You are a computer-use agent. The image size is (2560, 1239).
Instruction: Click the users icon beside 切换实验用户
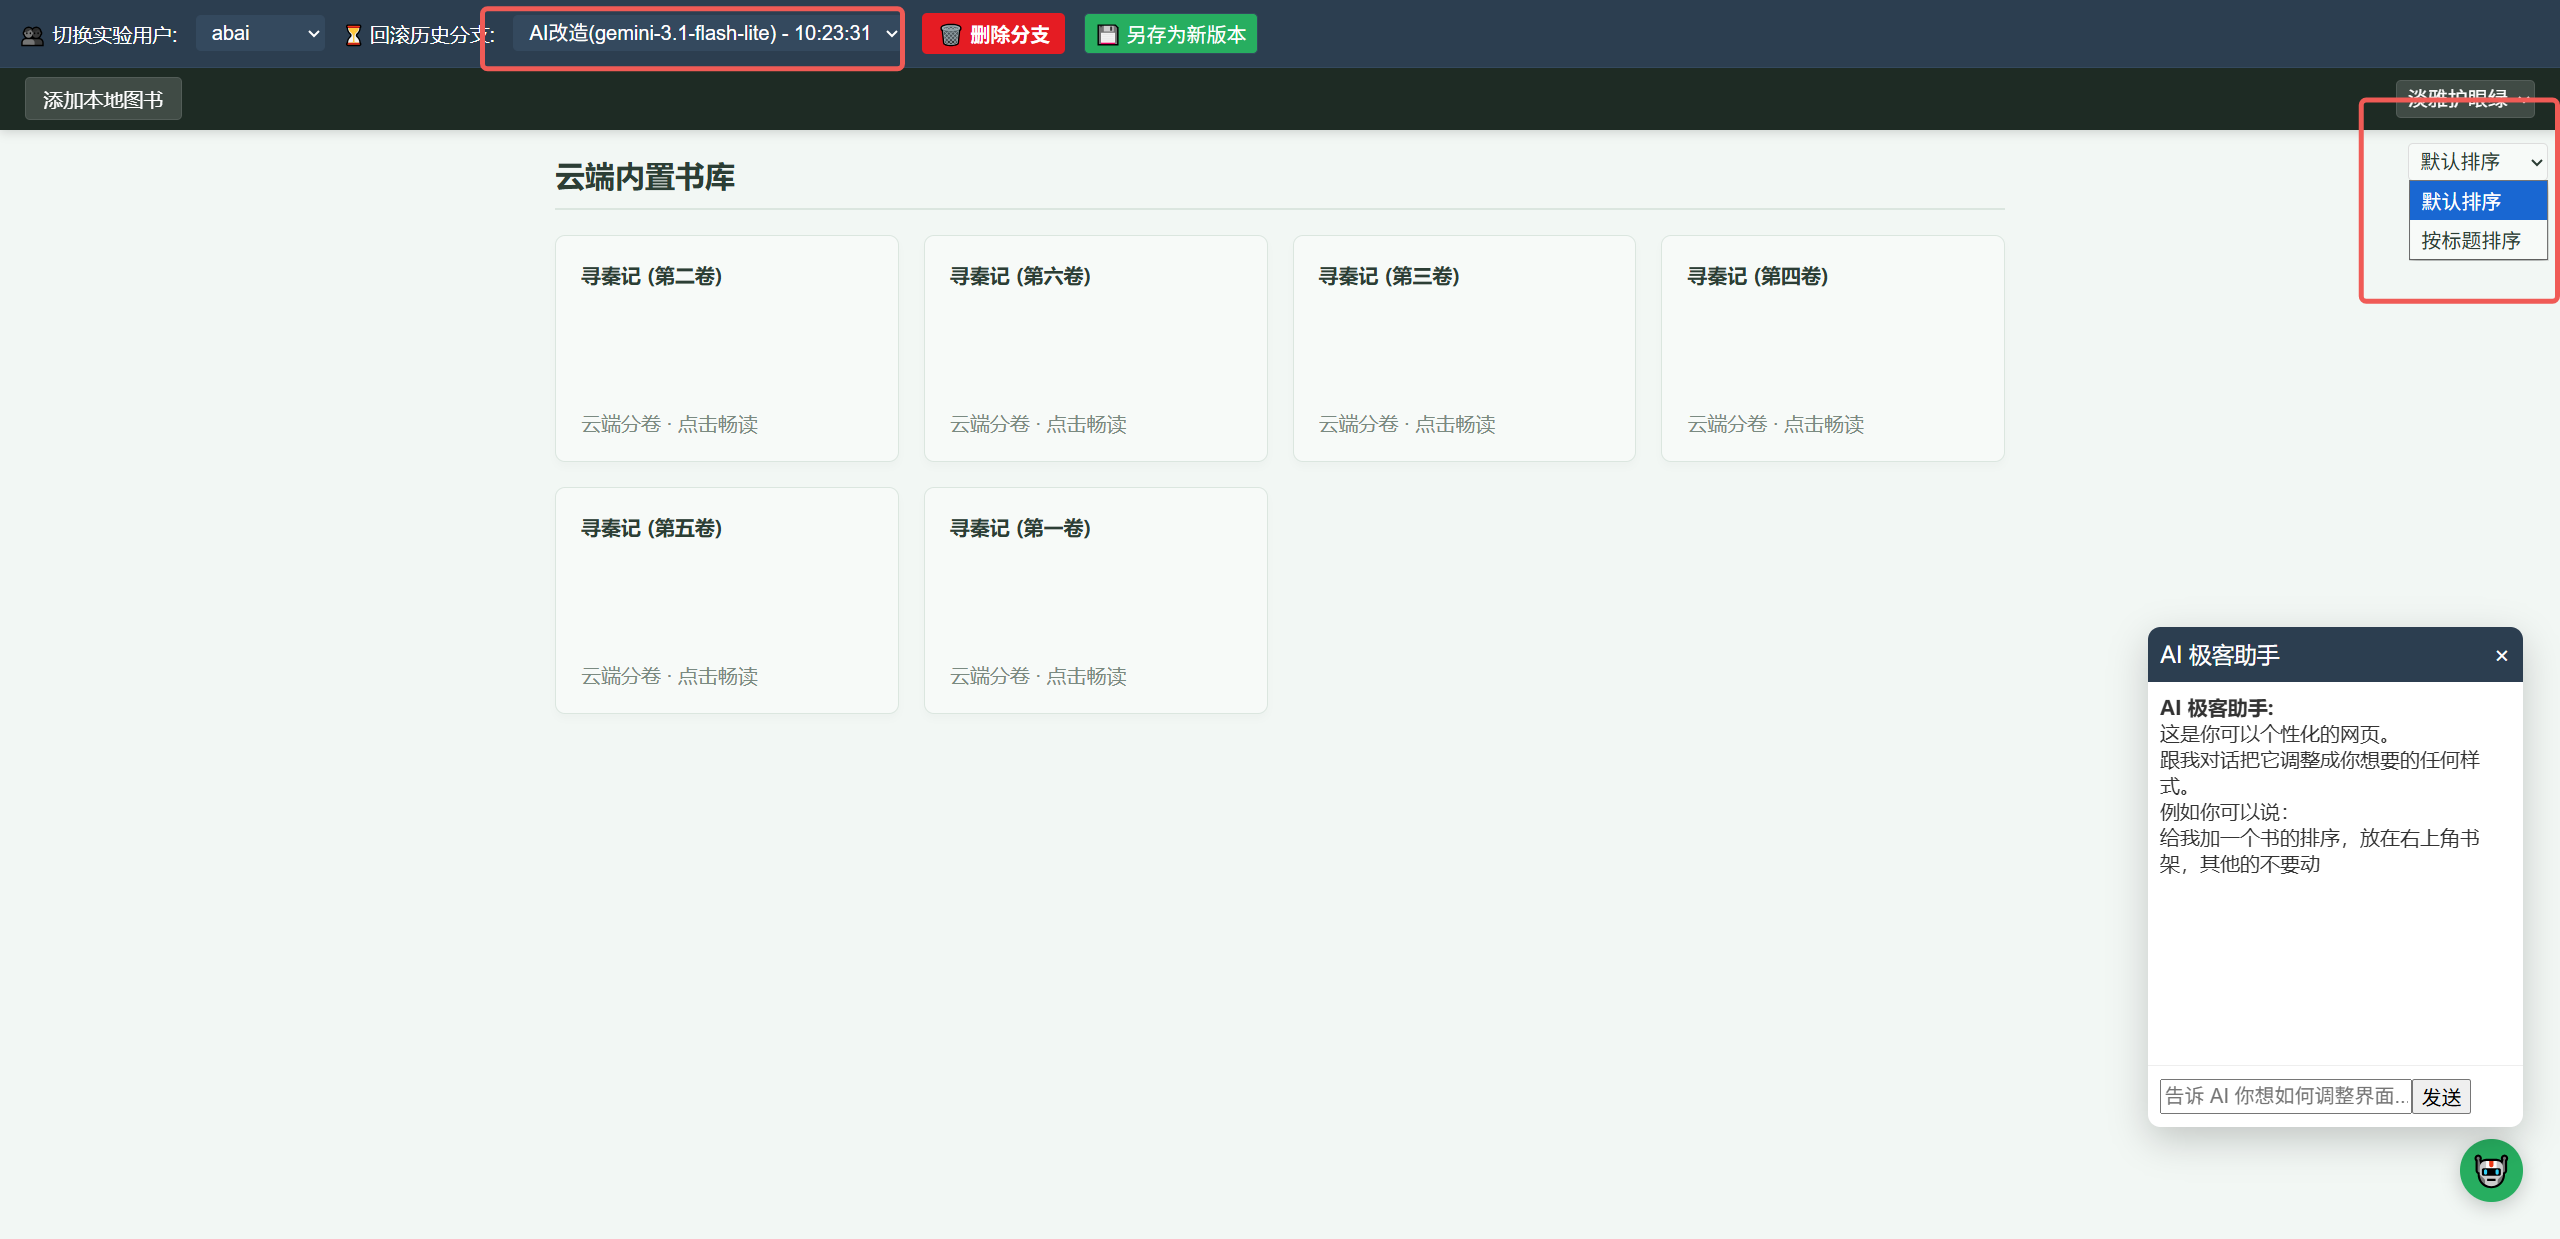pyautogui.click(x=33, y=36)
